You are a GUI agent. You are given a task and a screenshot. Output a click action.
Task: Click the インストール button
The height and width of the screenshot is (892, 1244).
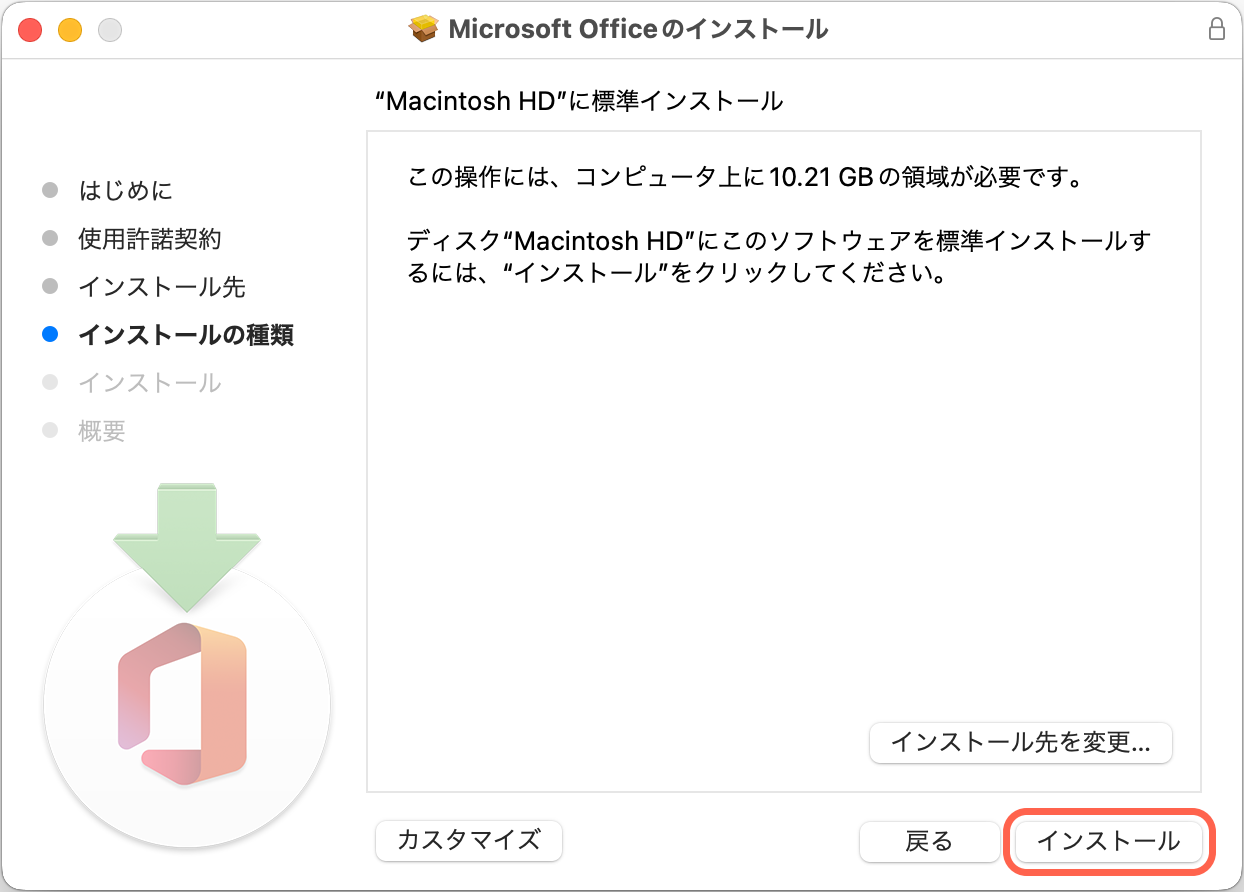coord(1106,841)
